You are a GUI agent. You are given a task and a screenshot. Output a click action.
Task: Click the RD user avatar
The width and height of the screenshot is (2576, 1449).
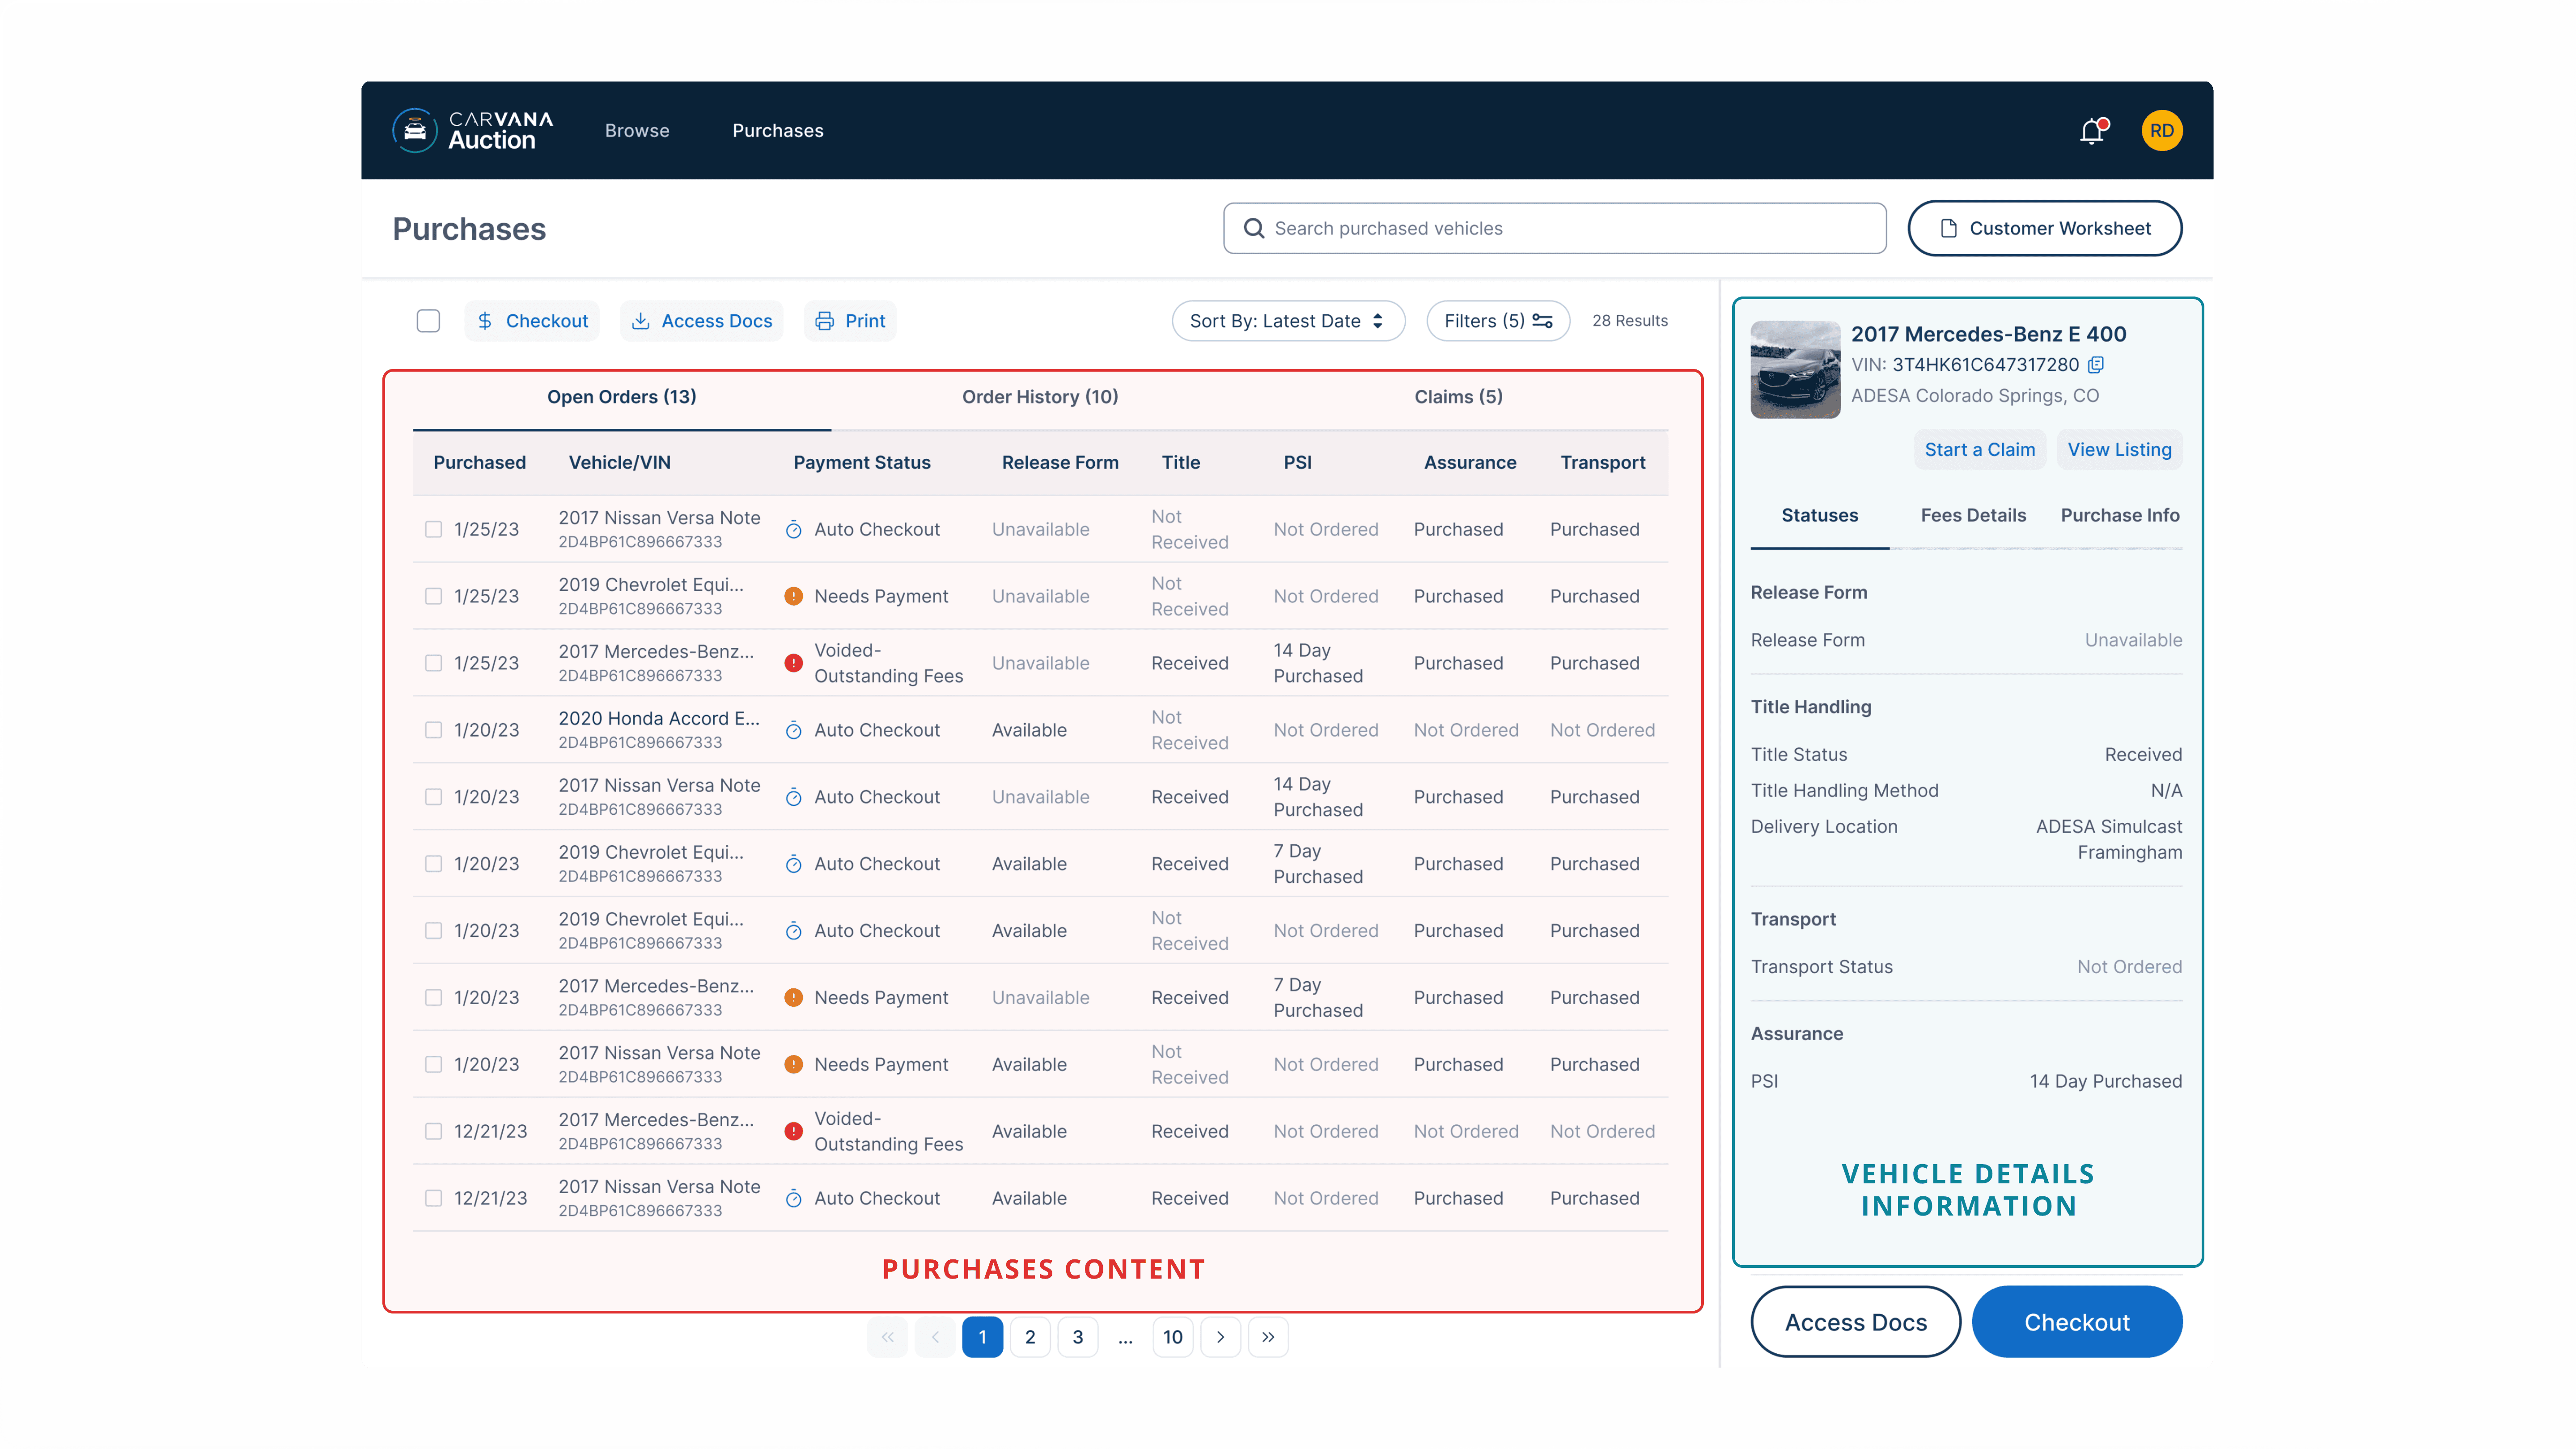click(x=2161, y=131)
